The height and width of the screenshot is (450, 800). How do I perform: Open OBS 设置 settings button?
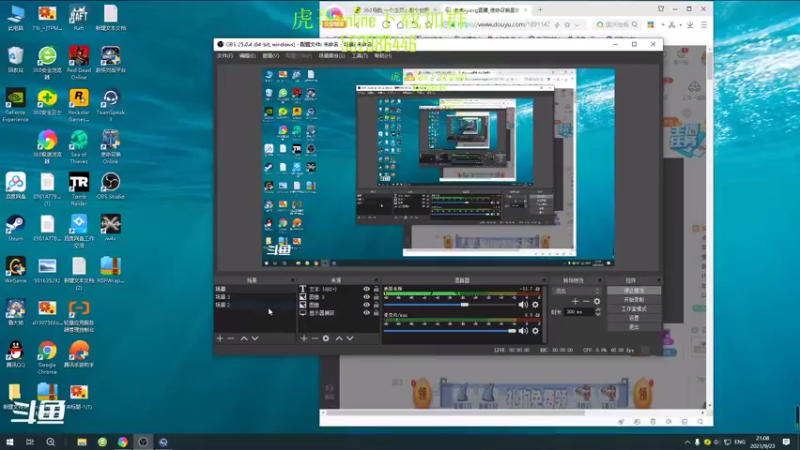(634, 318)
